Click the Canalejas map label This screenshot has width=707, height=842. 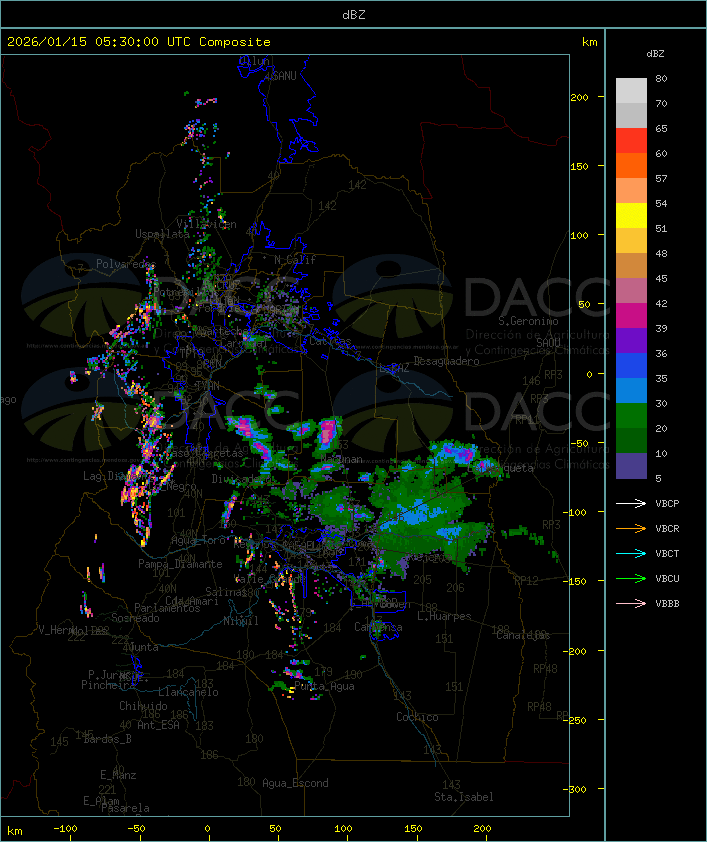tap(523, 635)
